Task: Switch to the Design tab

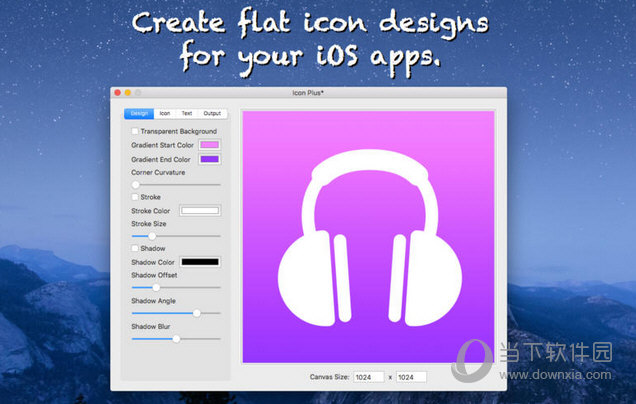Action: pos(139,114)
